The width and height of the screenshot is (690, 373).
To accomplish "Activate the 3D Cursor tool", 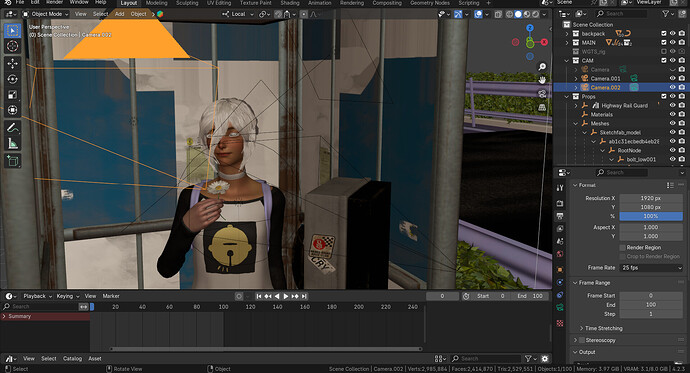I will 12,46.
